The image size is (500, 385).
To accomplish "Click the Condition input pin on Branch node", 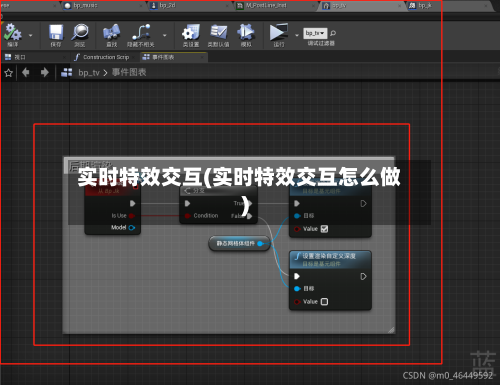I will tap(188, 216).
